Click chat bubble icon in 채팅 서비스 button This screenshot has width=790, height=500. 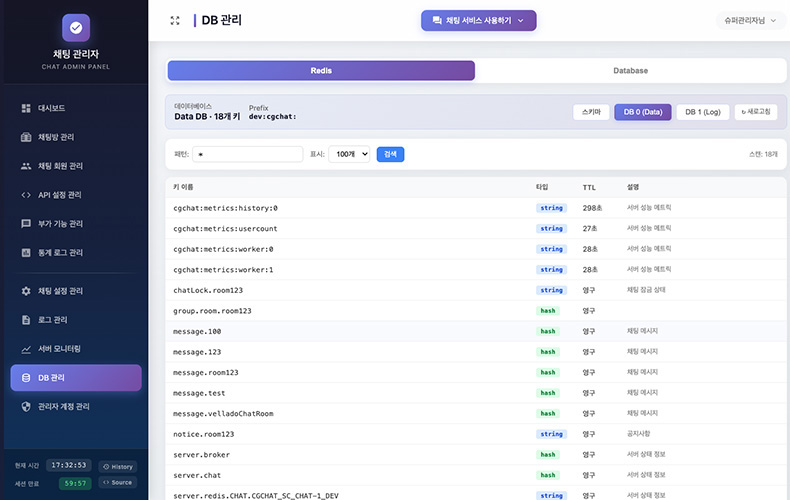point(437,21)
